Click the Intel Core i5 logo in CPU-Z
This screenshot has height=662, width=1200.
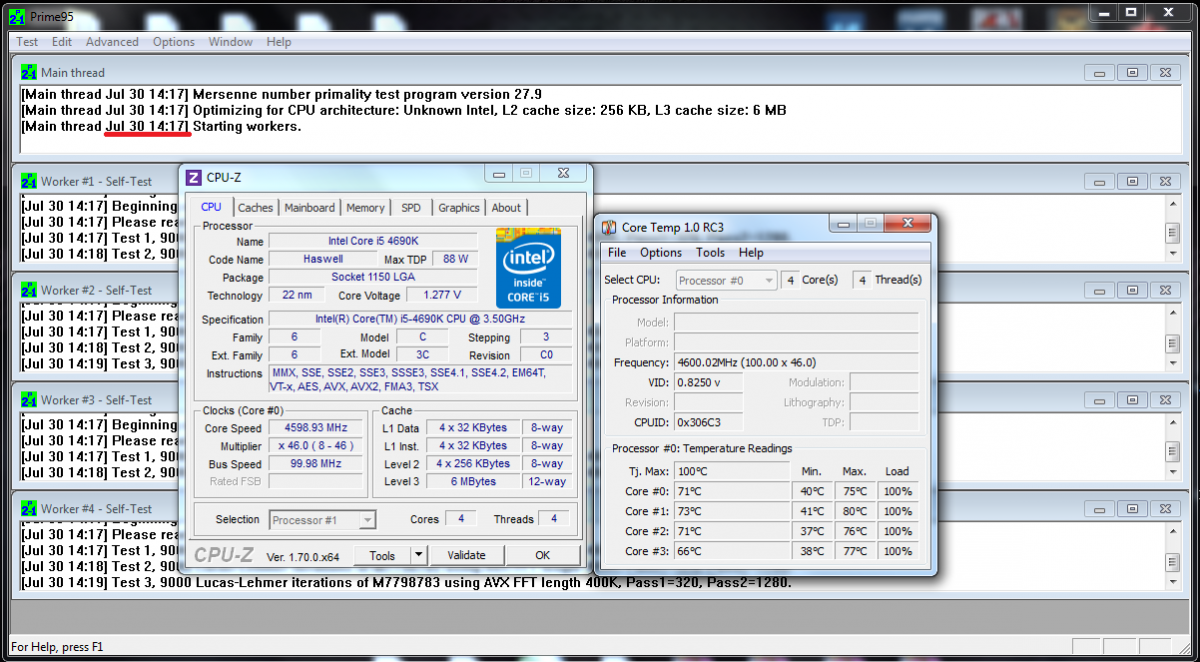[x=529, y=268]
